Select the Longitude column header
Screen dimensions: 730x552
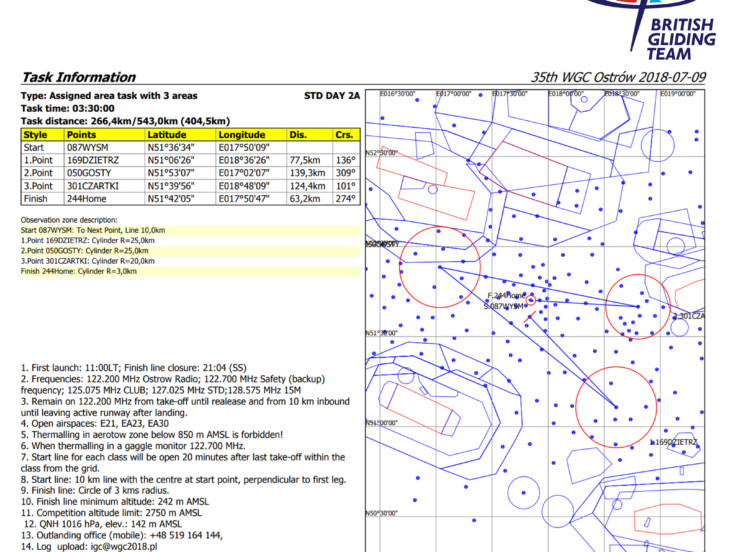[242, 134]
